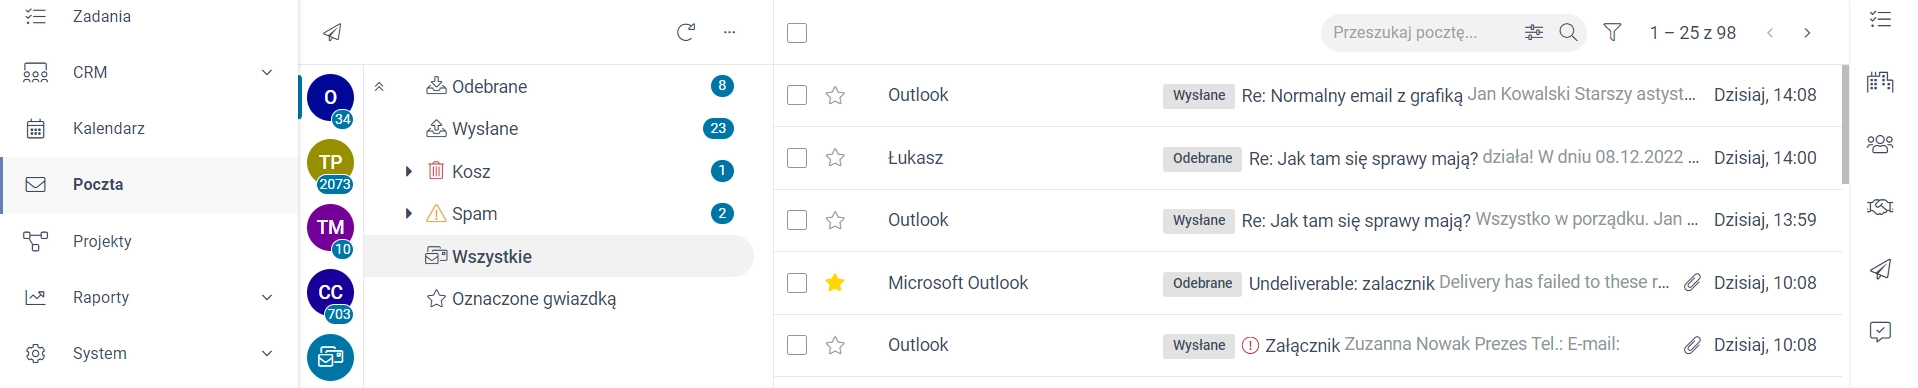Open the funnel filter for messages
Image resolution: width=1918 pixels, height=388 pixels.
click(x=1612, y=33)
